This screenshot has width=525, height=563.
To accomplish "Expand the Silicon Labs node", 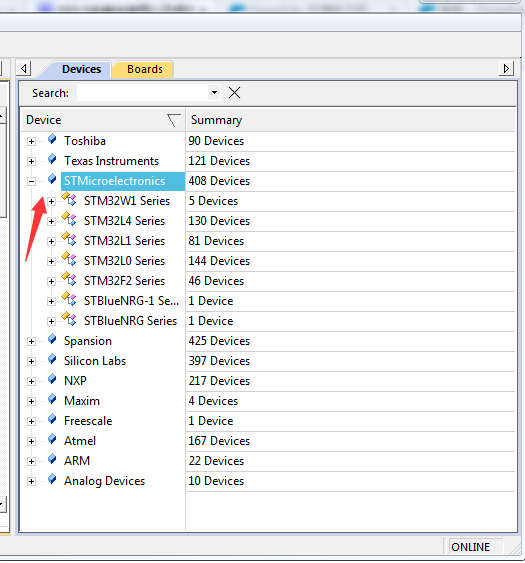I will coord(31,362).
